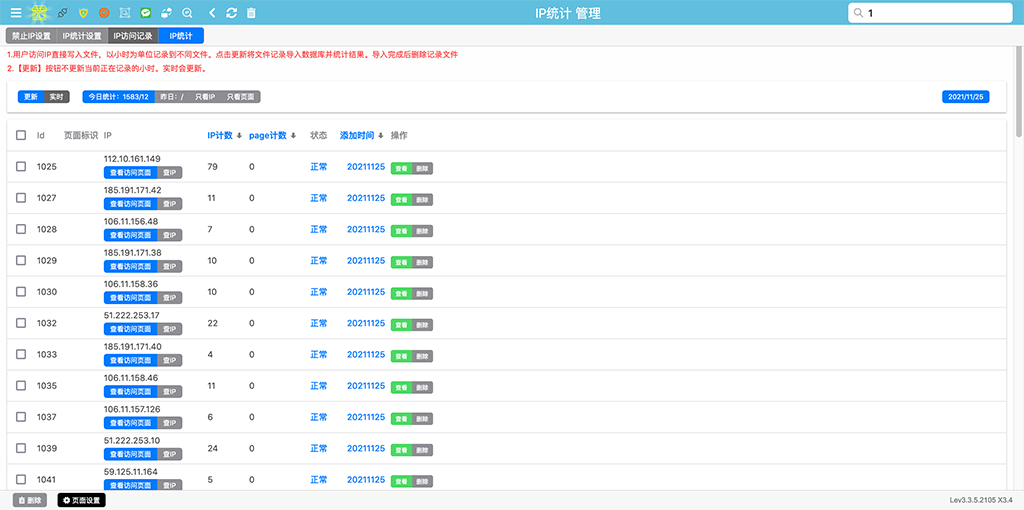Click the magnifier zoom icon in toolbar
The height and width of the screenshot is (510, 1024).
[x=187, y=13]
